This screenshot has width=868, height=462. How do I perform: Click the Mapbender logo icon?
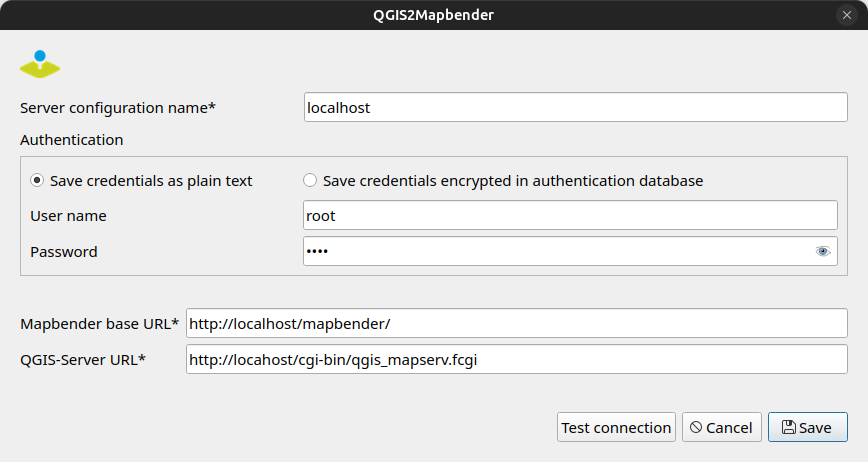pos(40,64)
